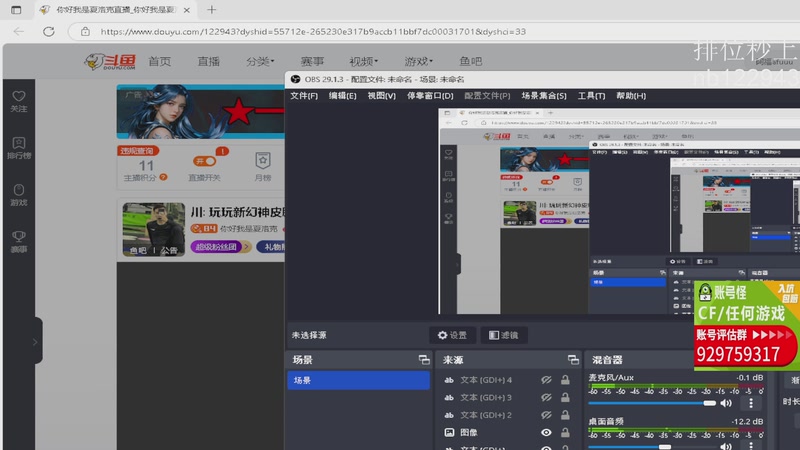Viewport: 800px width, 450px height.
Task: Open the 配置文件(P) menu in OBS
Action: tap(487, 95)
